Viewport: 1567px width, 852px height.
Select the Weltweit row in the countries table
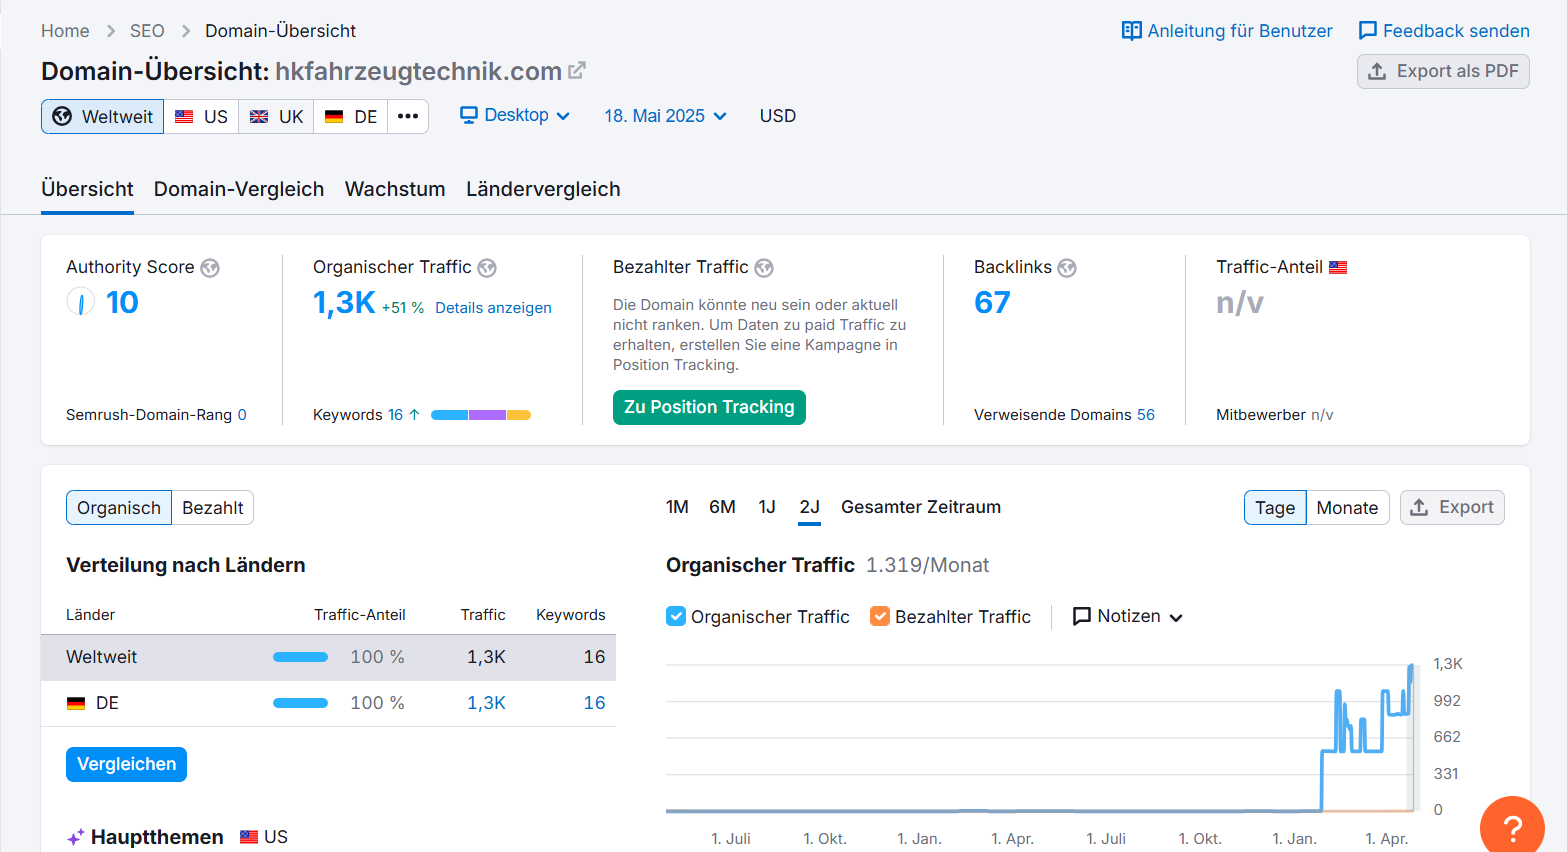[328, 657]
